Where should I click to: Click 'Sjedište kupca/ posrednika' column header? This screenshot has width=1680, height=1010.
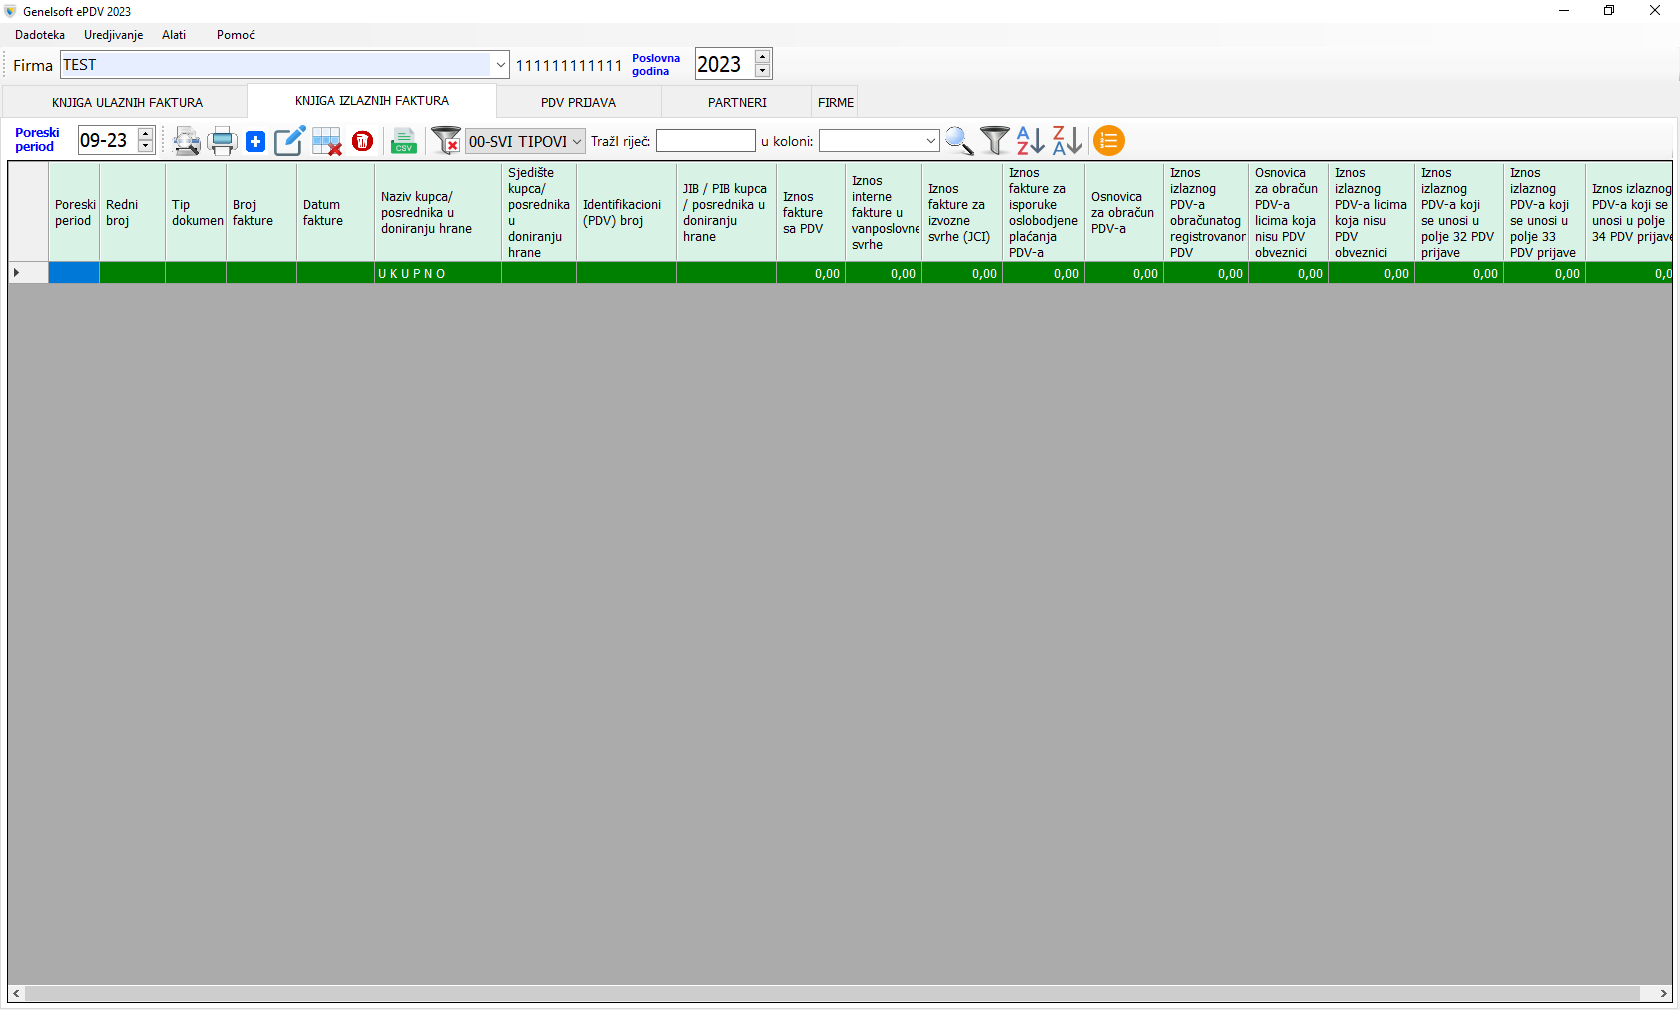tap(539, 212)
